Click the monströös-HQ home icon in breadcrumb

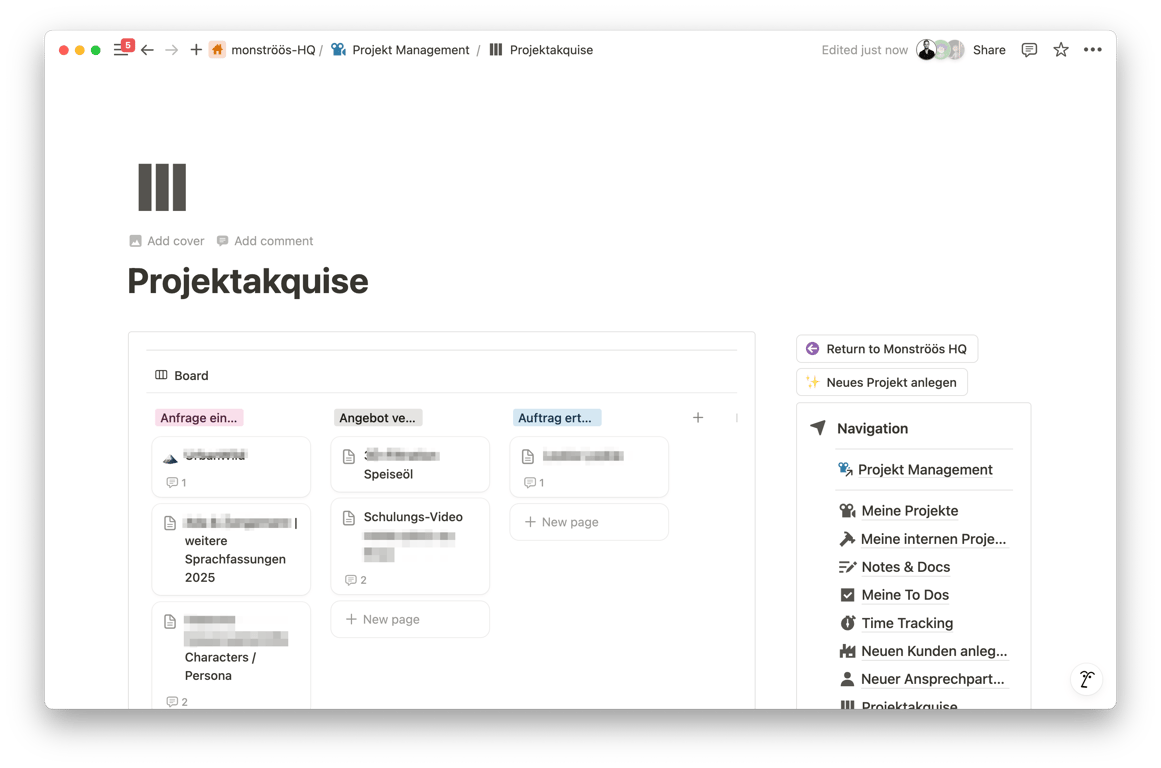pos(217,49)
